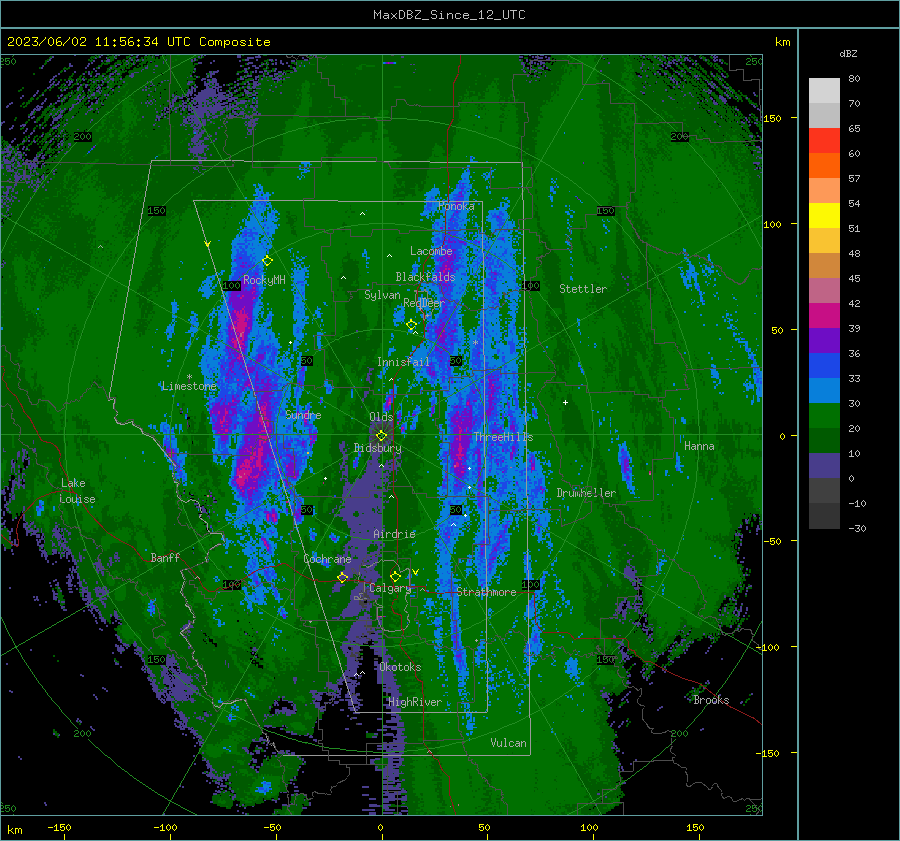Click the Stettler city label

click(583, 289)
